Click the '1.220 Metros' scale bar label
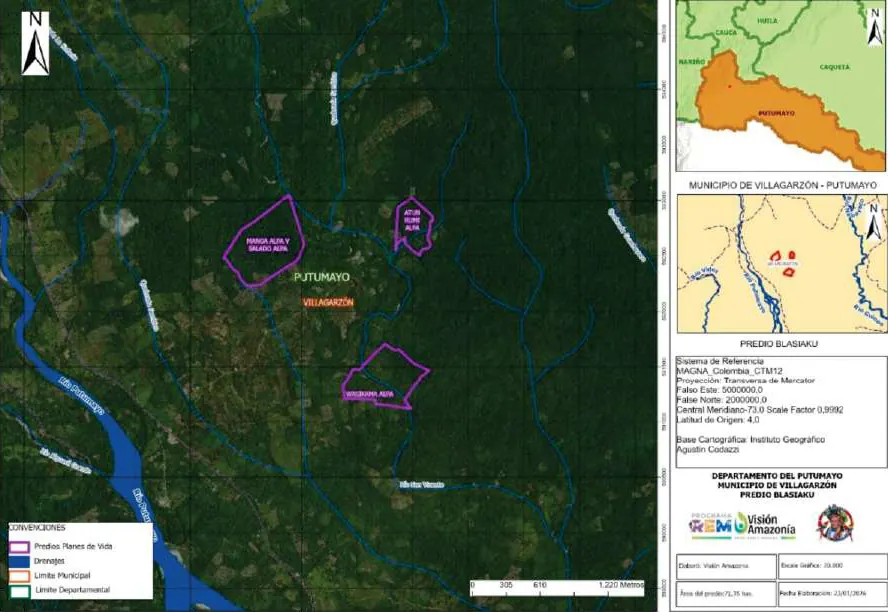Image resolution: width=888 pixels, height=612 pixels. coord(622,585)
